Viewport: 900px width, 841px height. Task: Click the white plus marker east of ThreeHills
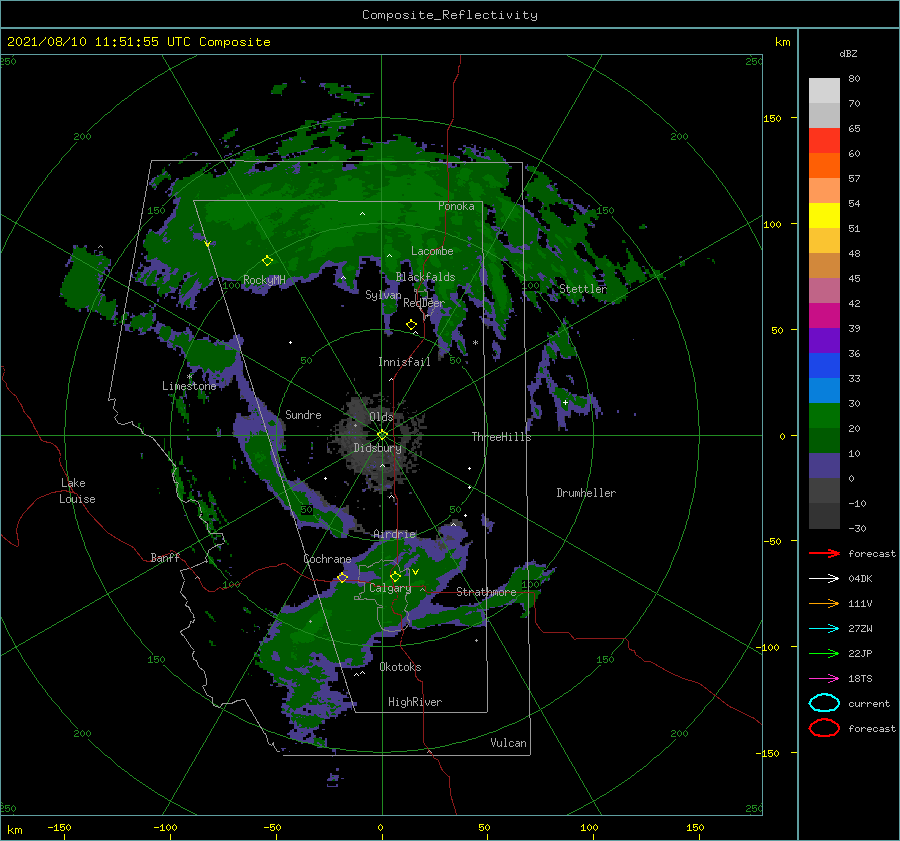[x=565, y=402]
